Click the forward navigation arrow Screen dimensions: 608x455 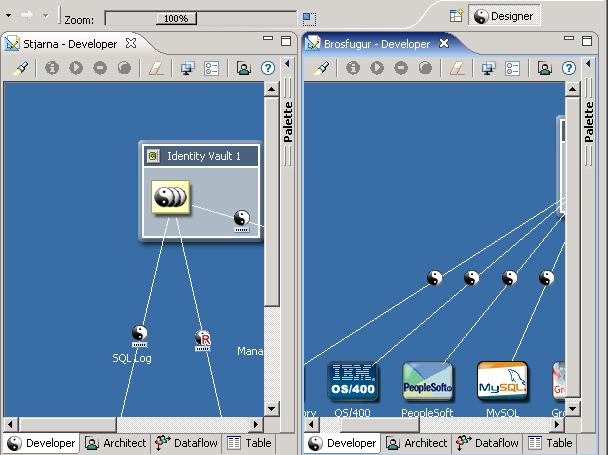[x=26, y=16]
